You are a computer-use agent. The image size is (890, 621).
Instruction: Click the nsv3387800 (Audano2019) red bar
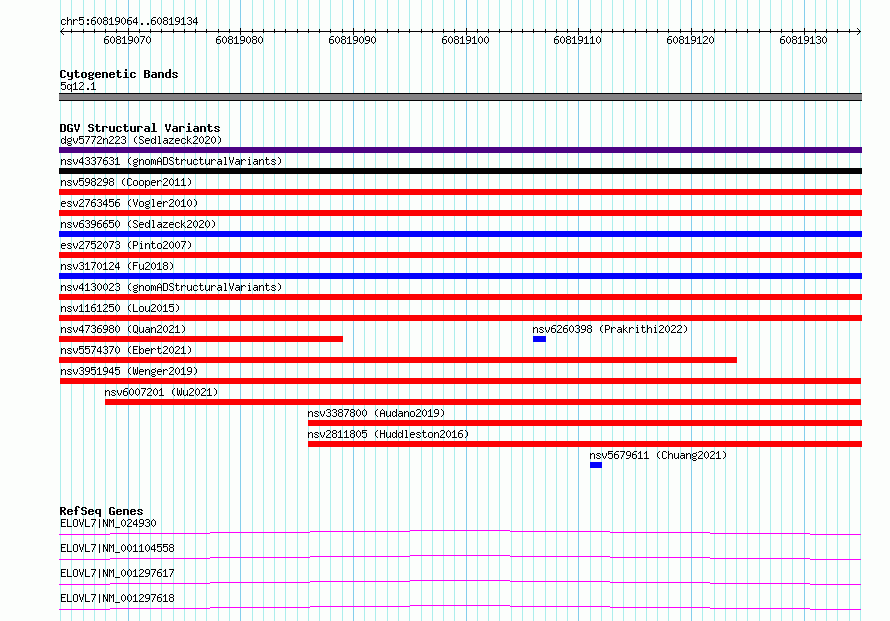tap(585, 423)
